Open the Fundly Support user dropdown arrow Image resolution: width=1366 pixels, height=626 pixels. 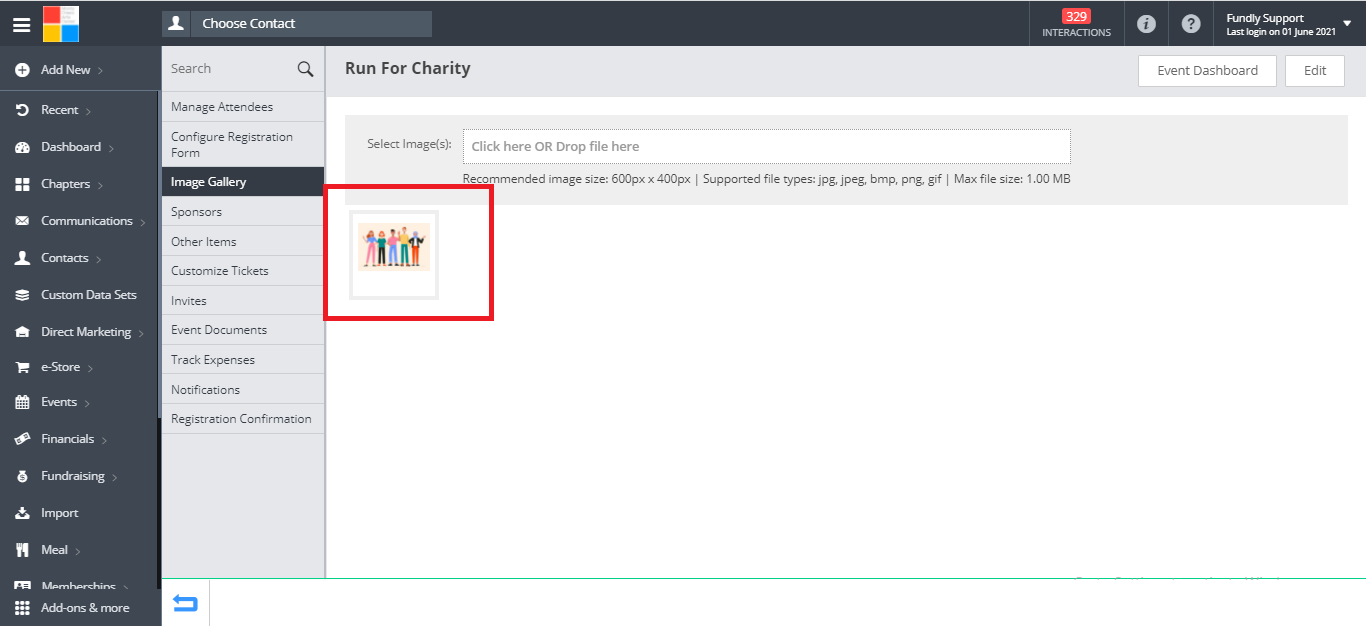pyautogui.click(x=1347, y=23)
